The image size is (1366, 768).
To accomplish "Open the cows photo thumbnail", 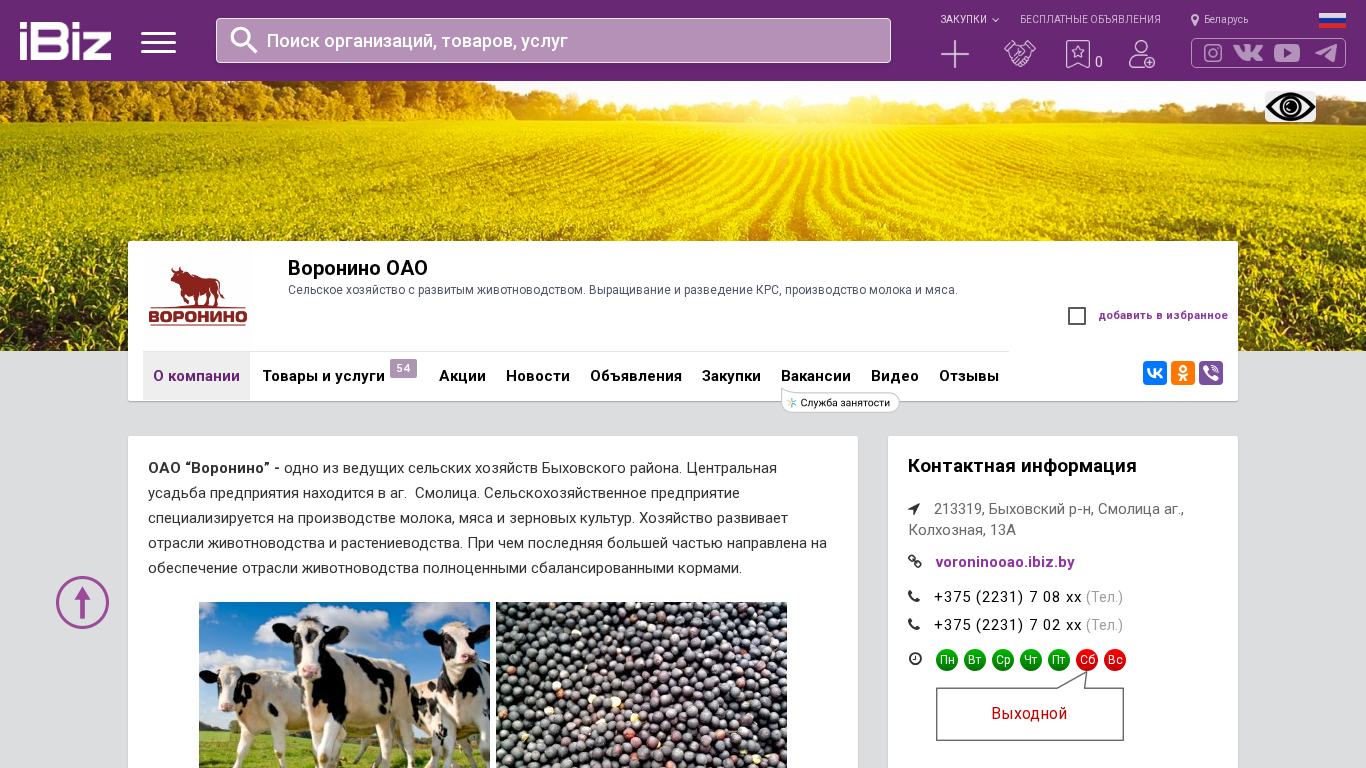I will (x=344, y=685).
